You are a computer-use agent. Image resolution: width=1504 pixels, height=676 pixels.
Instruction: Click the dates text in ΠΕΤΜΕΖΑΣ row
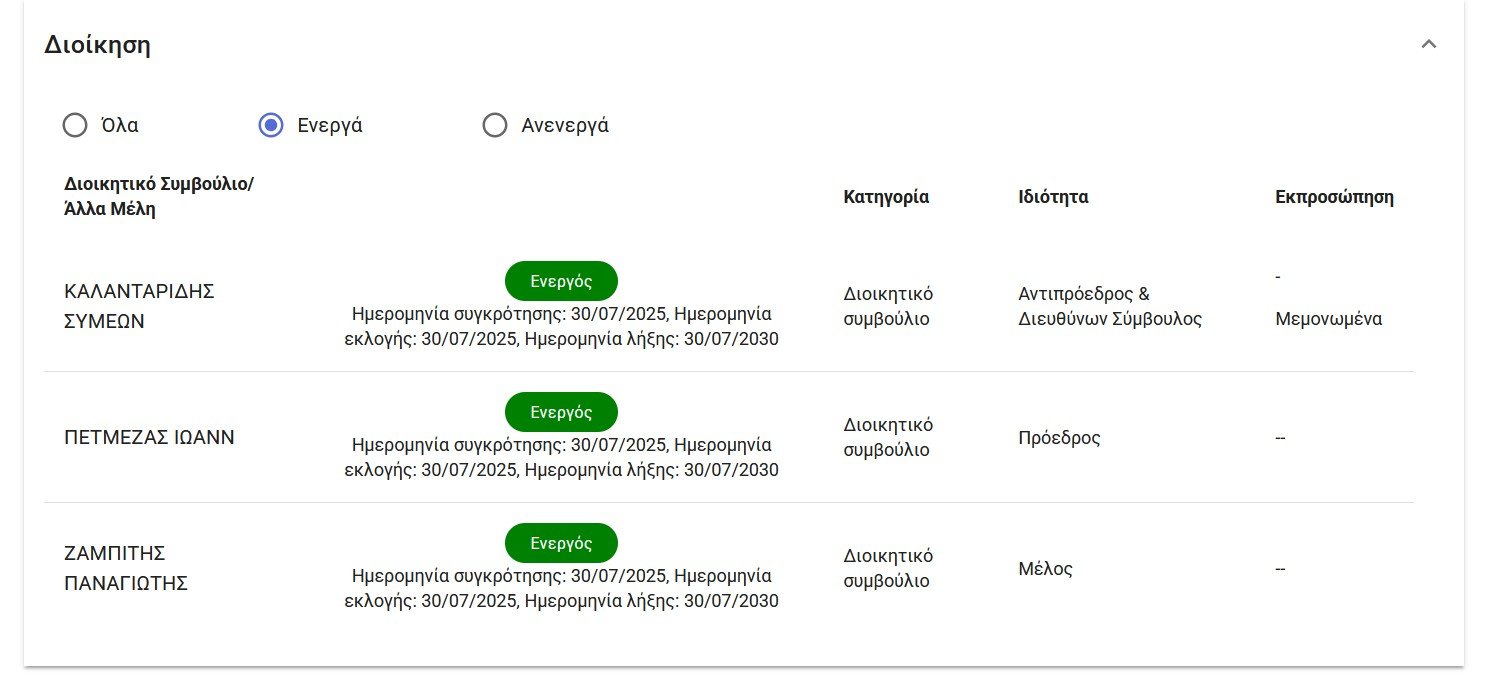click(561, 457)
